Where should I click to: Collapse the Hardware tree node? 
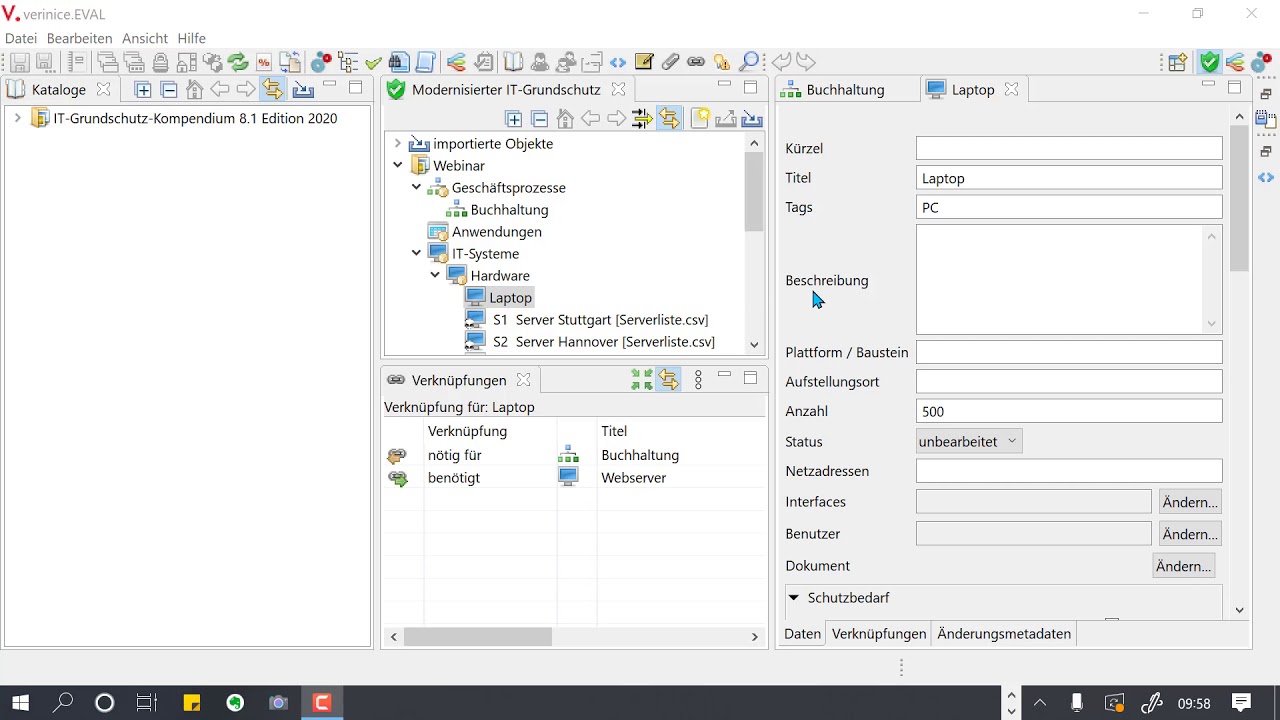coord(435,275)
